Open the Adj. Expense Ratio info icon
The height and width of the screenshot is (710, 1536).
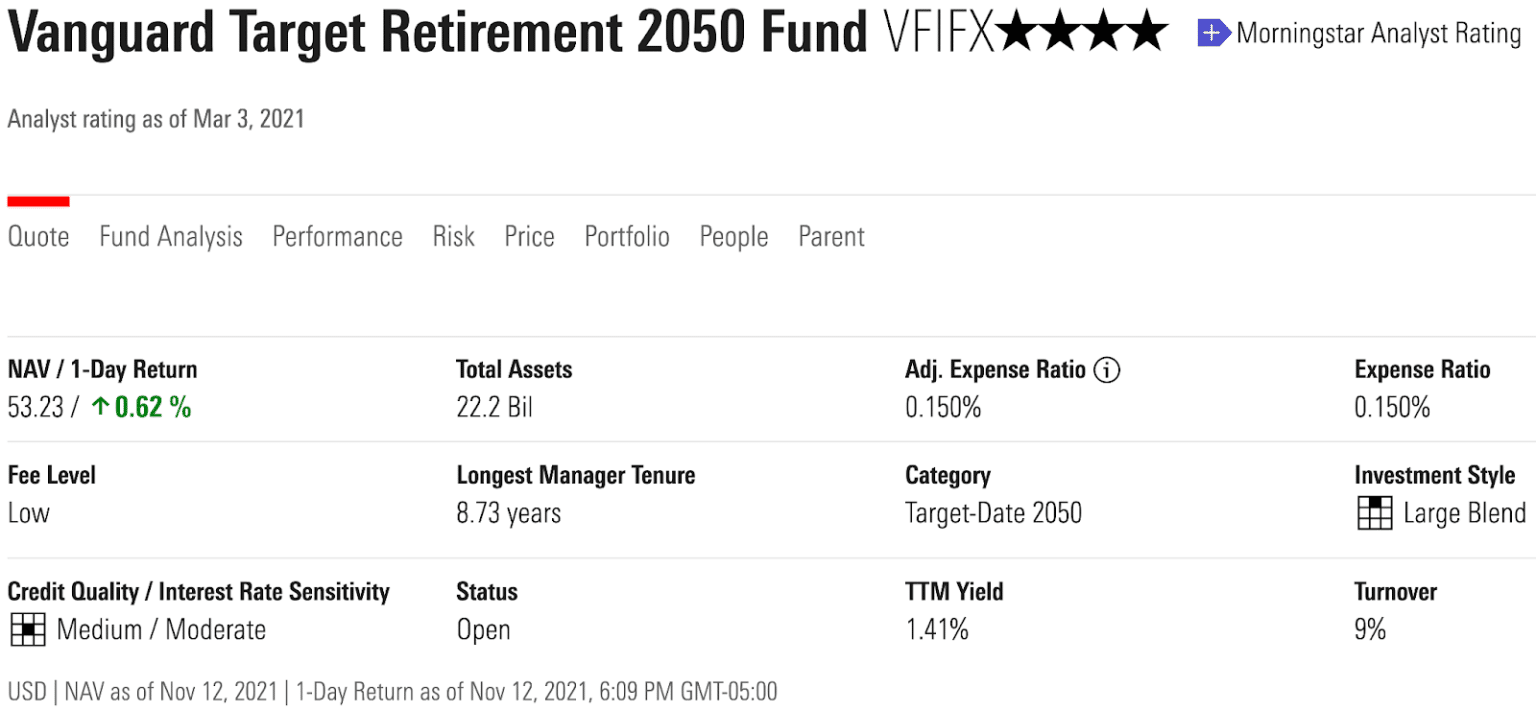pos(1107,369)
